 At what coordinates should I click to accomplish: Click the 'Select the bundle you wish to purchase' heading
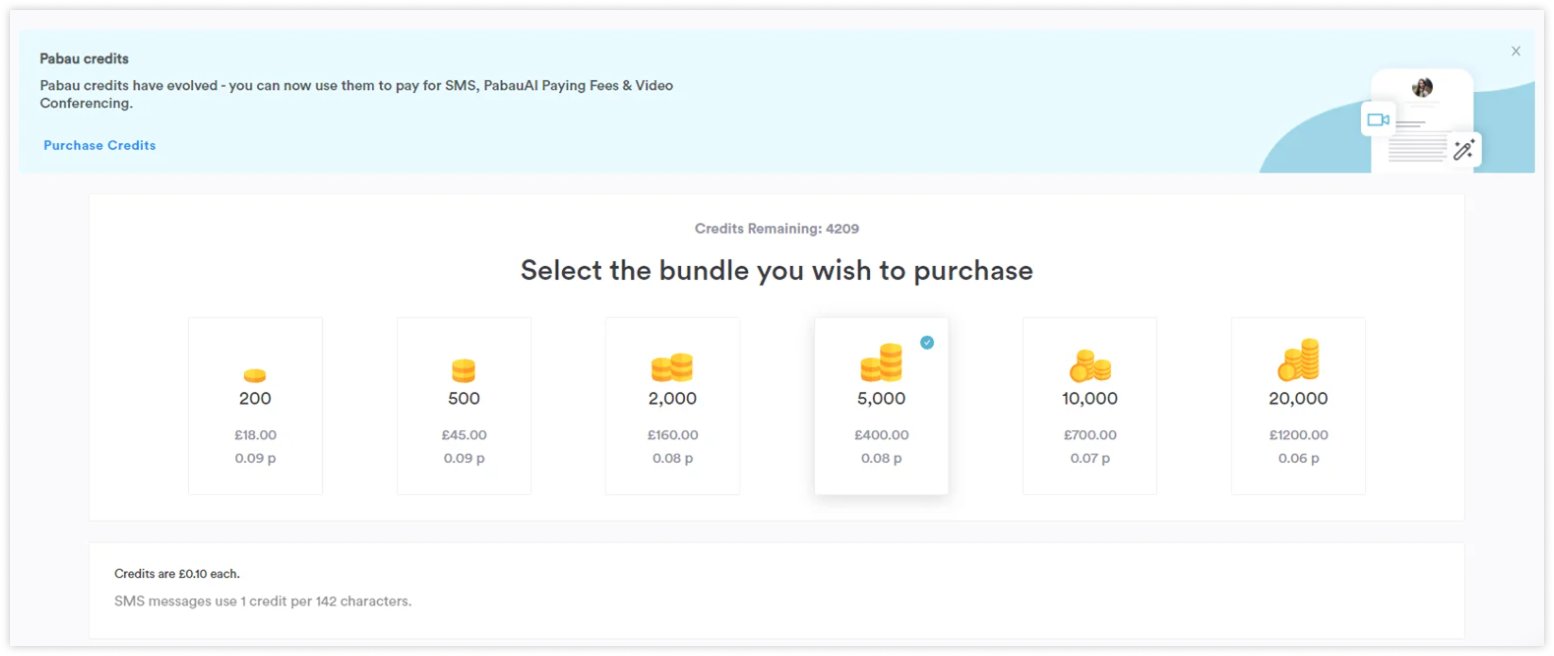(x=777, y=270)
